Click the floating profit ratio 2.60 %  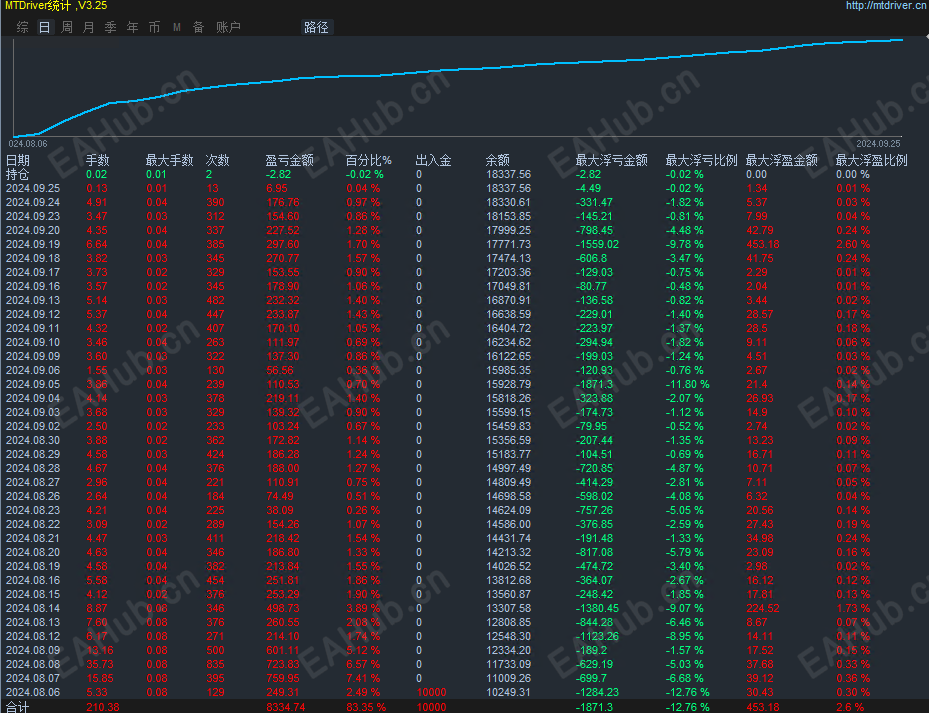[x=853, y=244]
